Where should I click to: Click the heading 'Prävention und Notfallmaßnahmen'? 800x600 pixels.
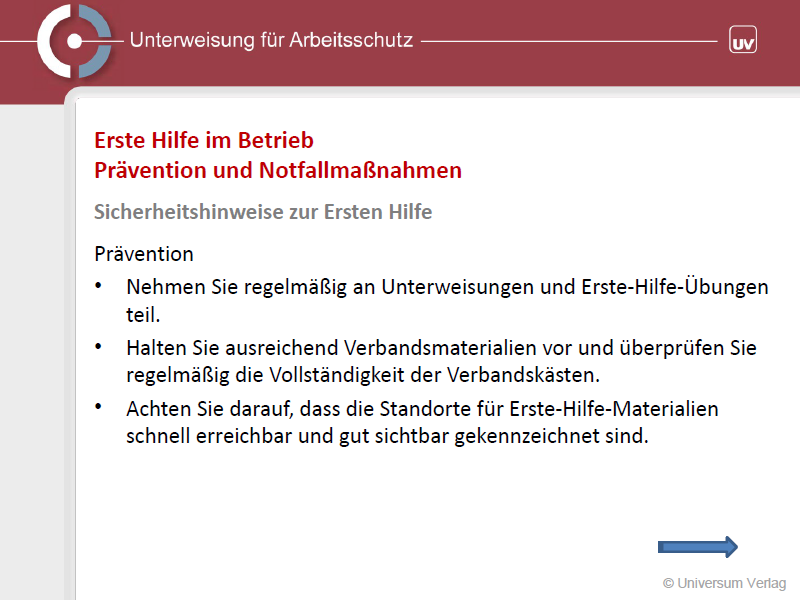coord(278,170)
